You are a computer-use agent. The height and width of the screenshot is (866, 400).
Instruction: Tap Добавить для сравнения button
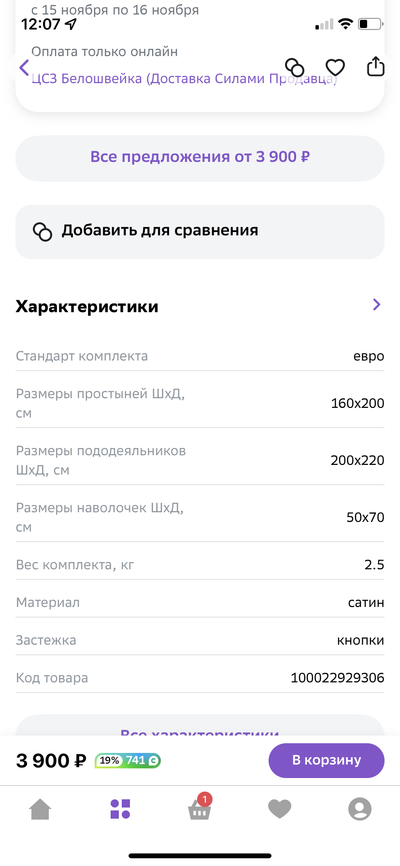click(x=200, y=231)
